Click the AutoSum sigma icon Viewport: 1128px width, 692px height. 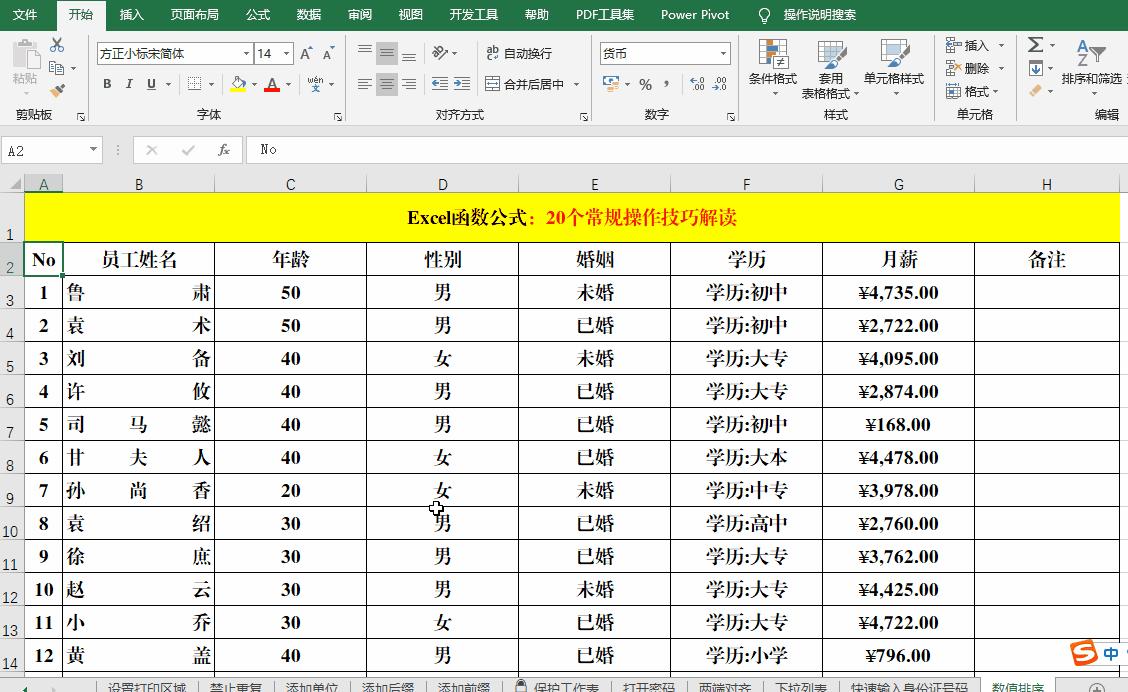[x=1034, y=45]
